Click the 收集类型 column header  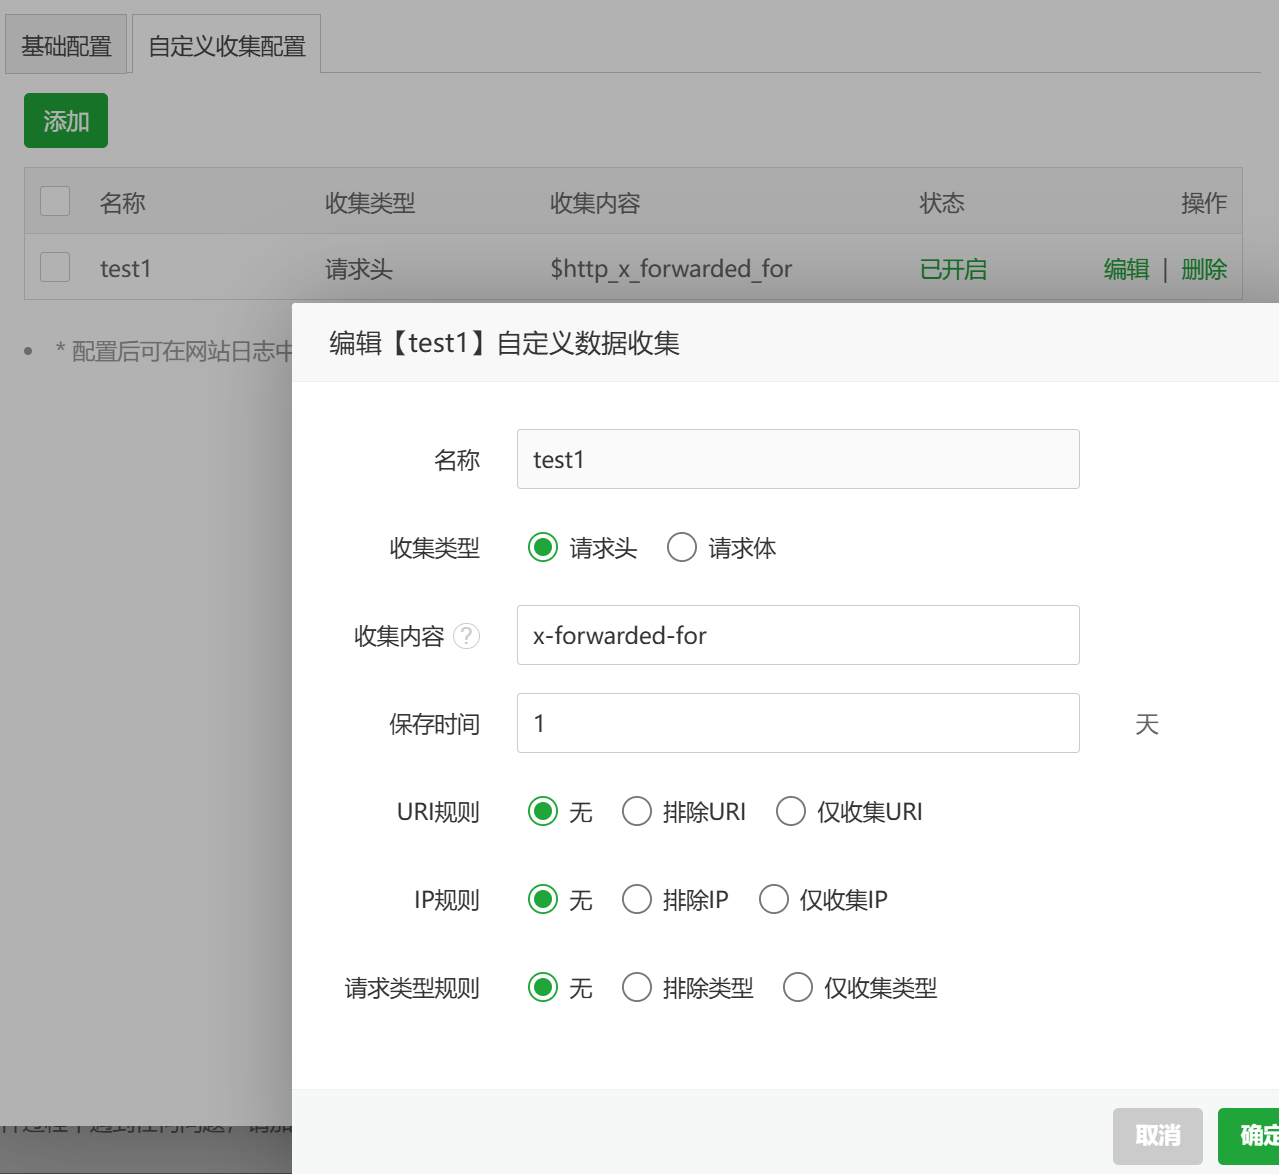pyautogui.click(x=370, y=203)
